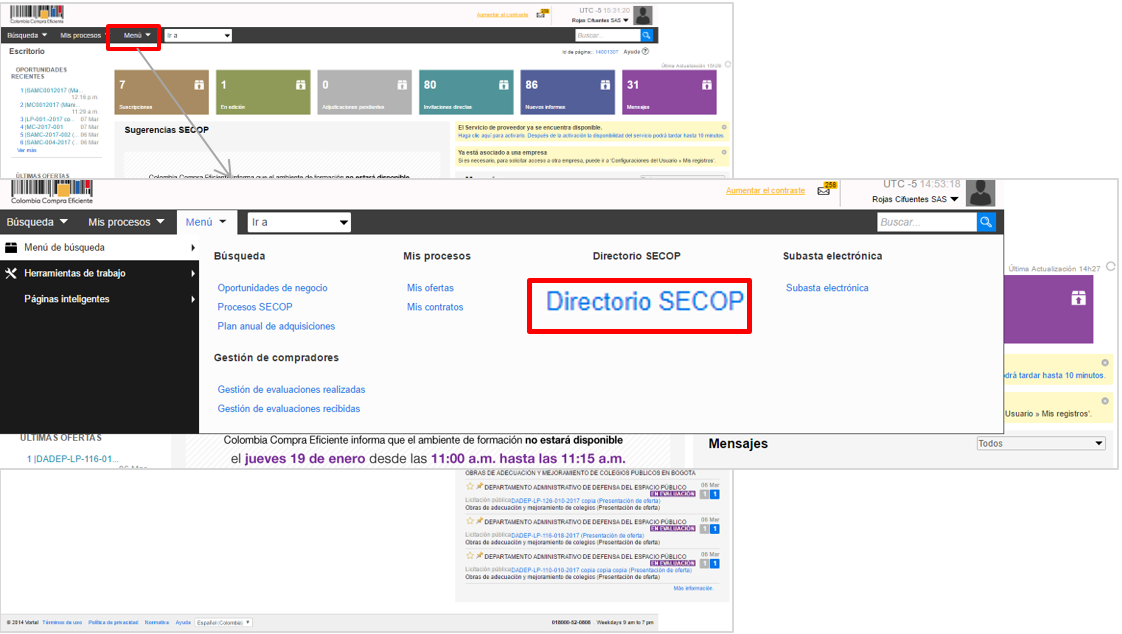The height and width of the screenshot is (634, 1122).
Task: Open the Todos filter dropdown beside Mensajes
Action: (1041, 444)
